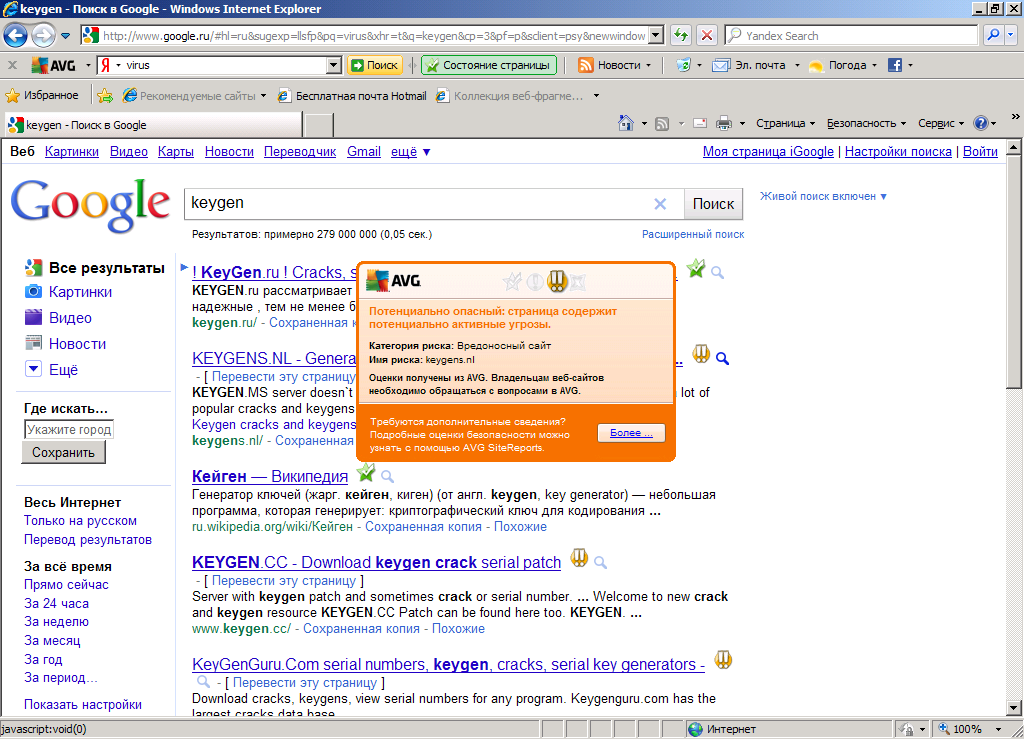Click green AVG rating beside Кейген Википедия
This screenshot has height=740, width=1024.
pyautogui.click(x=366, y=472)
